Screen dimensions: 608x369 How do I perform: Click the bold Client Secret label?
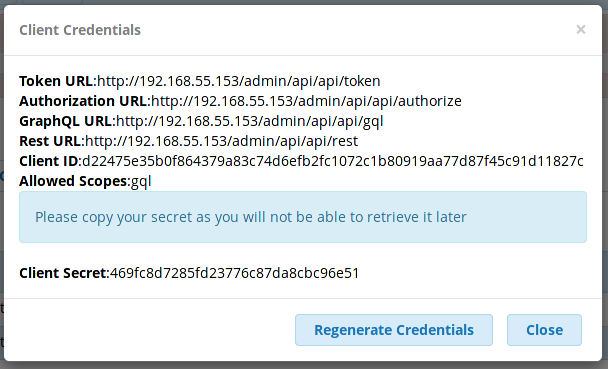tap(63, 273)
